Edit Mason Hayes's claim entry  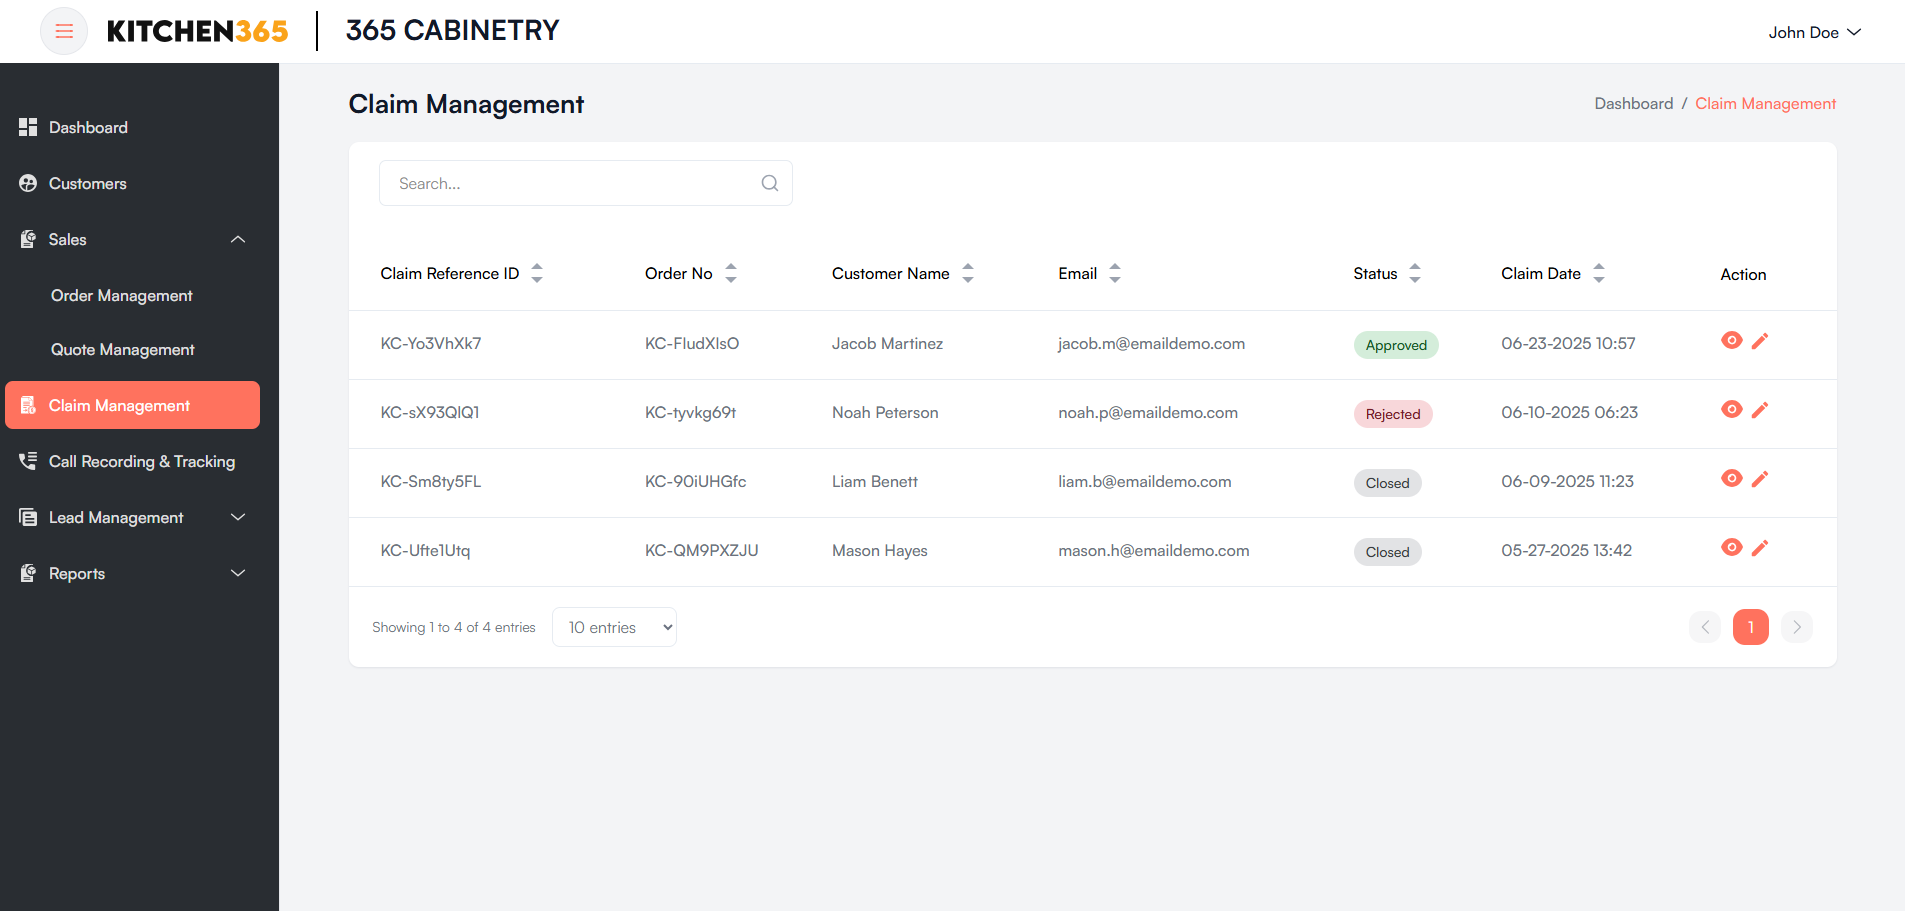point(1760,548)
